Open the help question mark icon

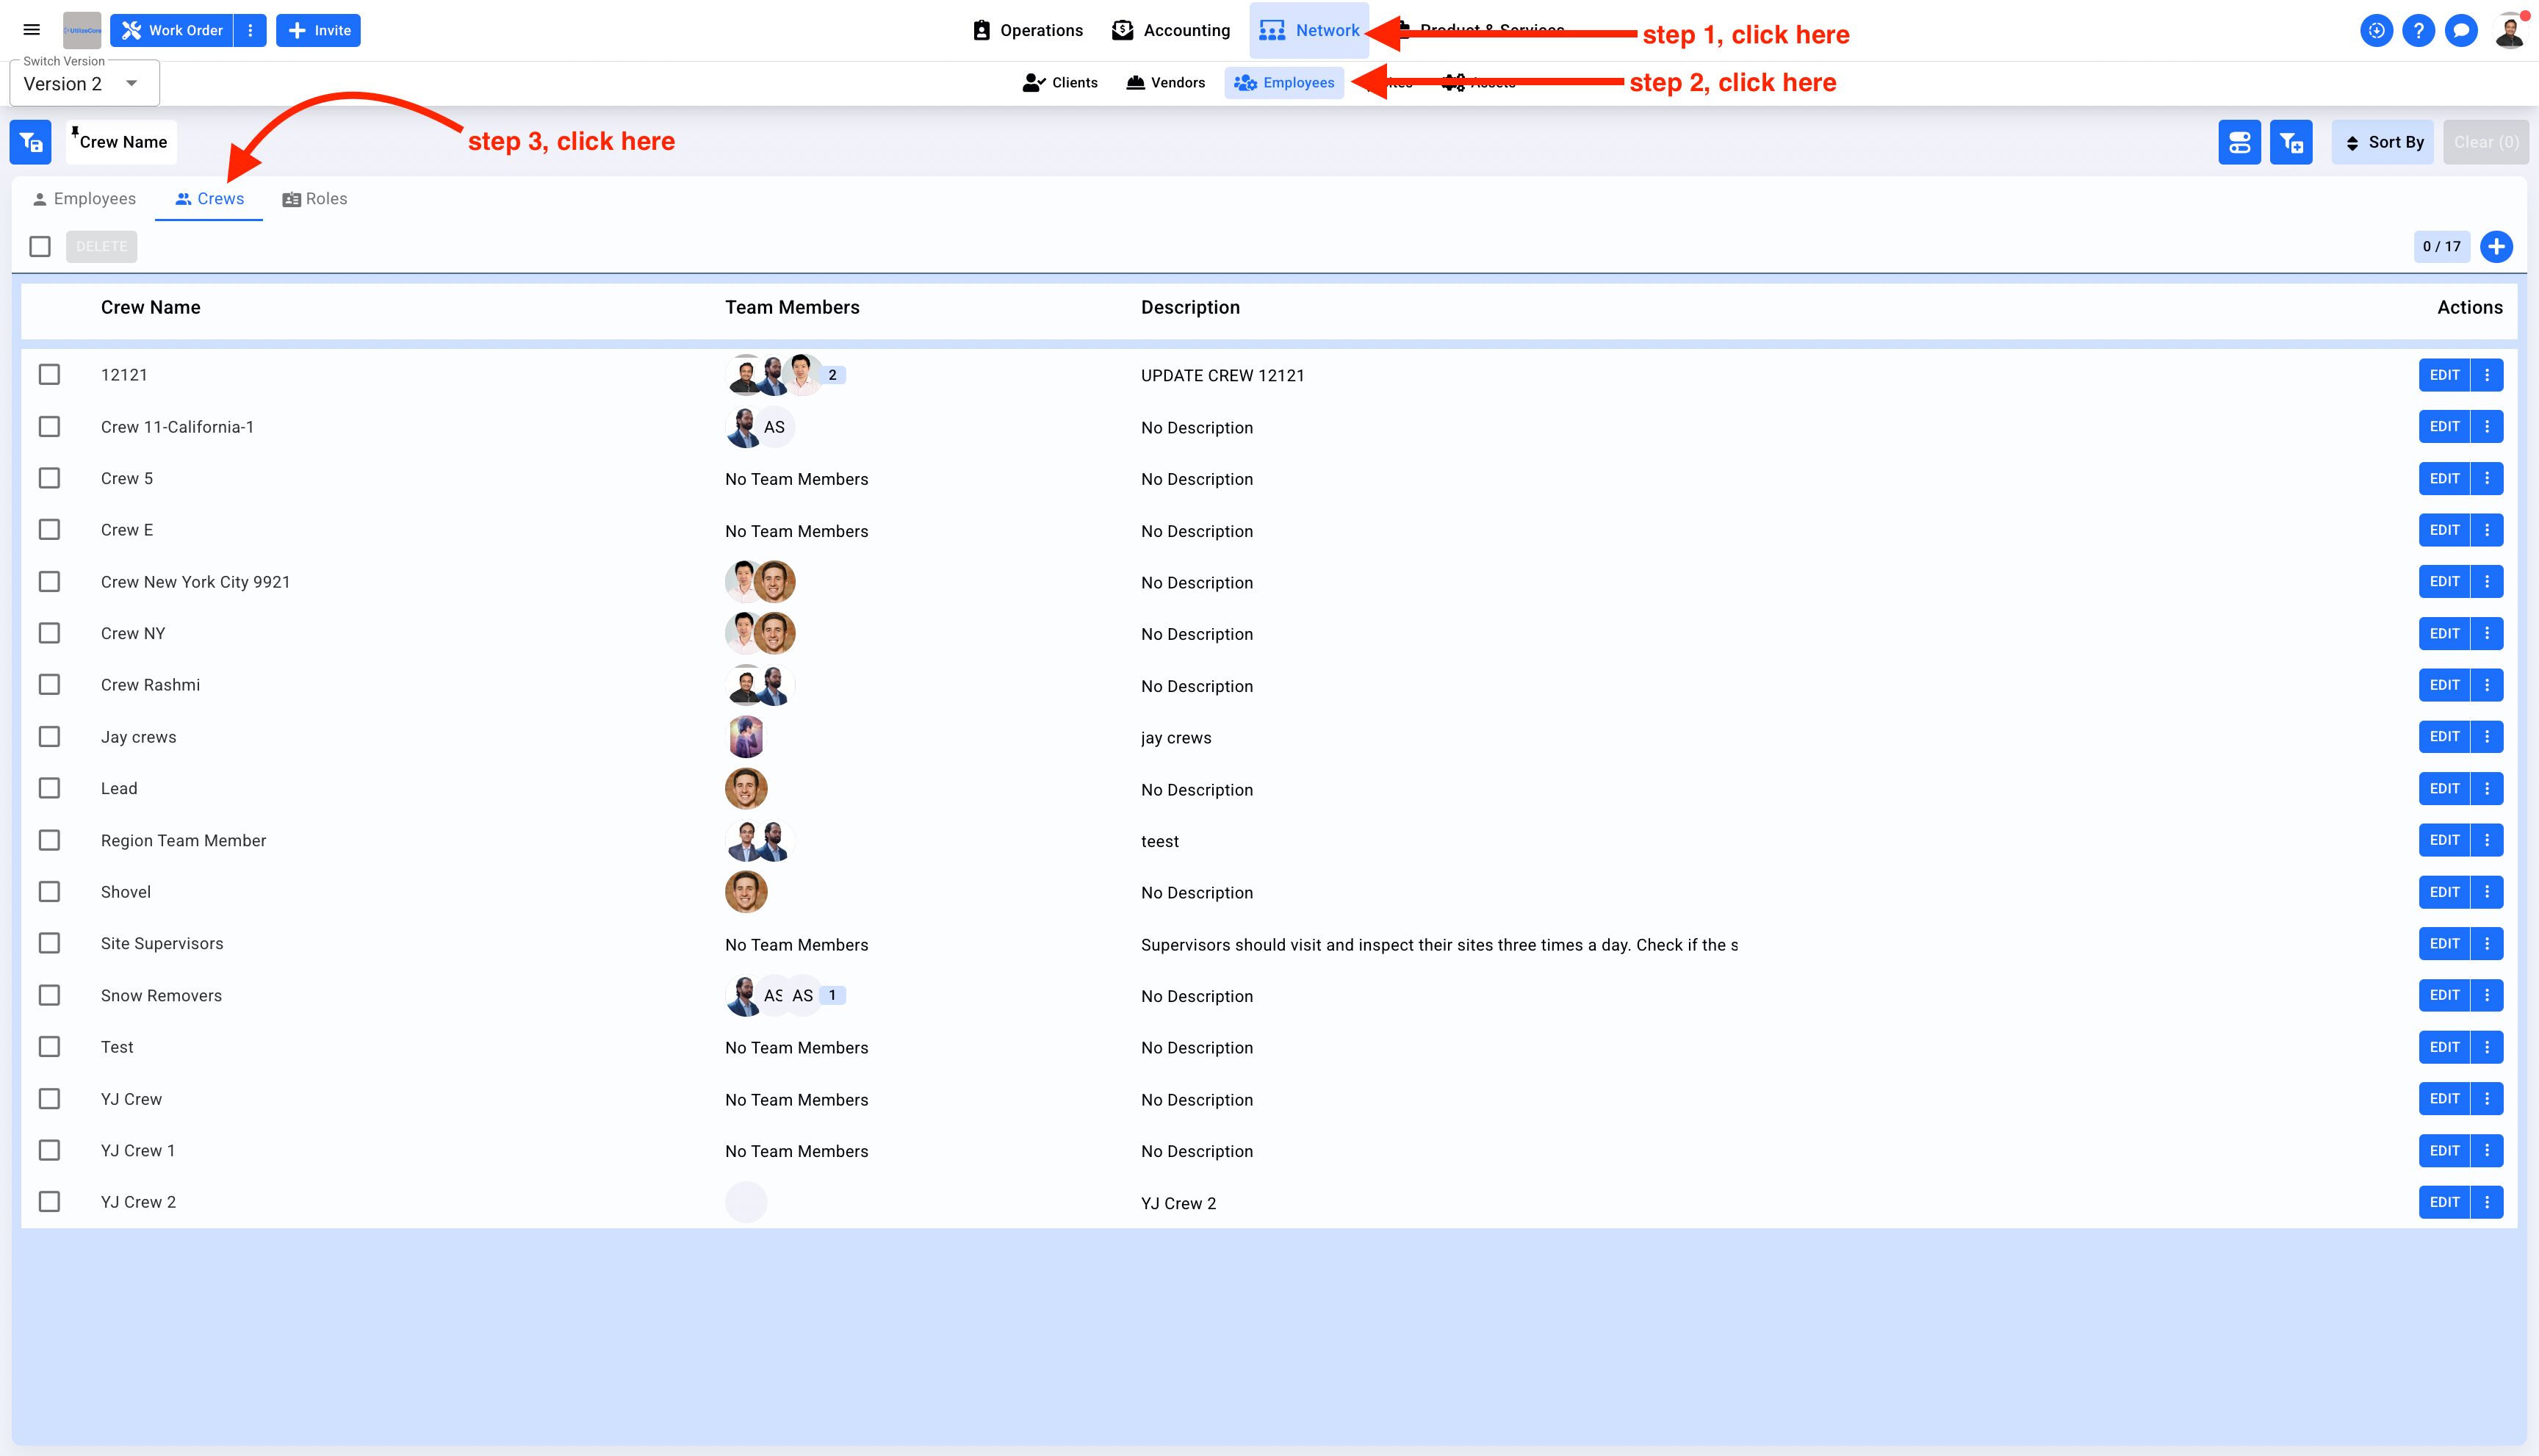[2418, 30]
